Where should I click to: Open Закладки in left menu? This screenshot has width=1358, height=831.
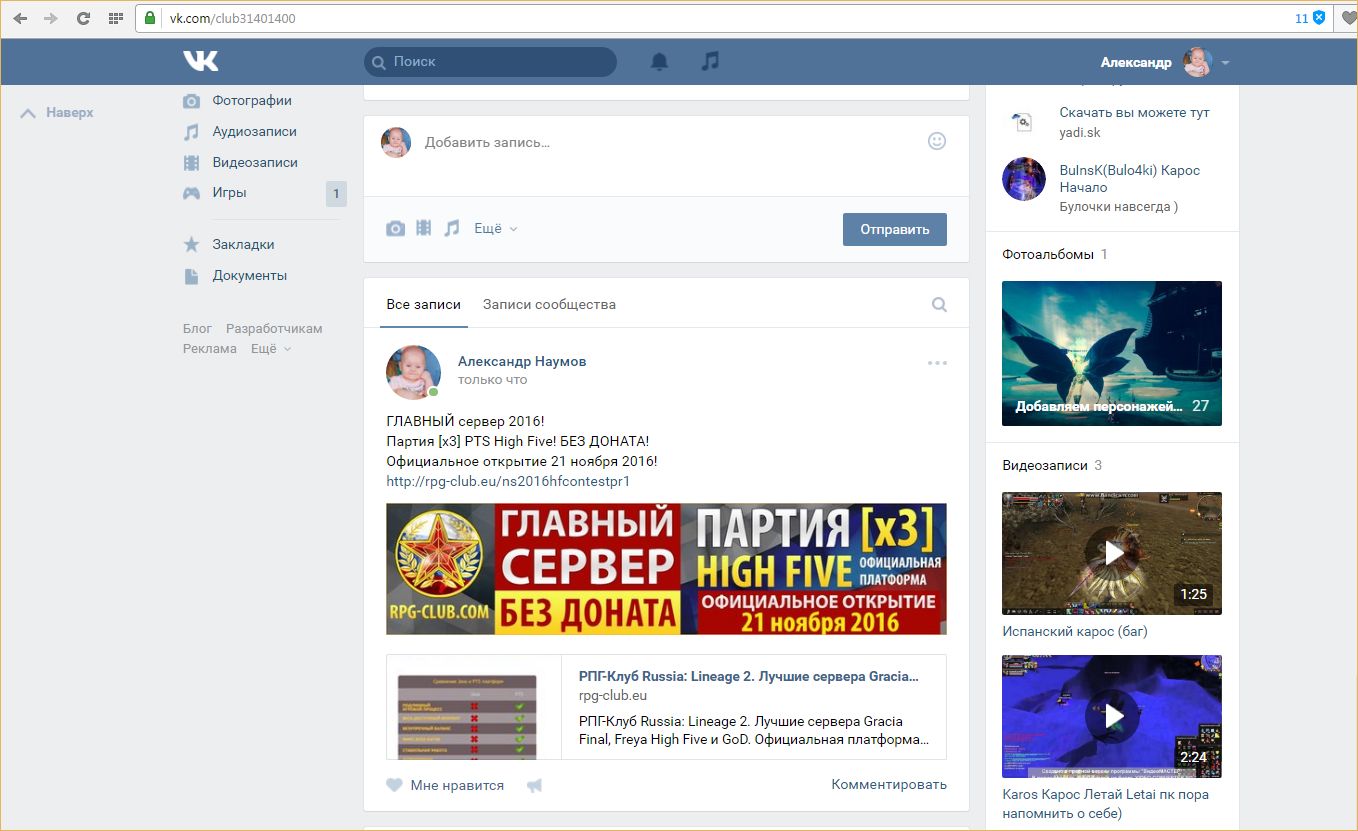243,245
